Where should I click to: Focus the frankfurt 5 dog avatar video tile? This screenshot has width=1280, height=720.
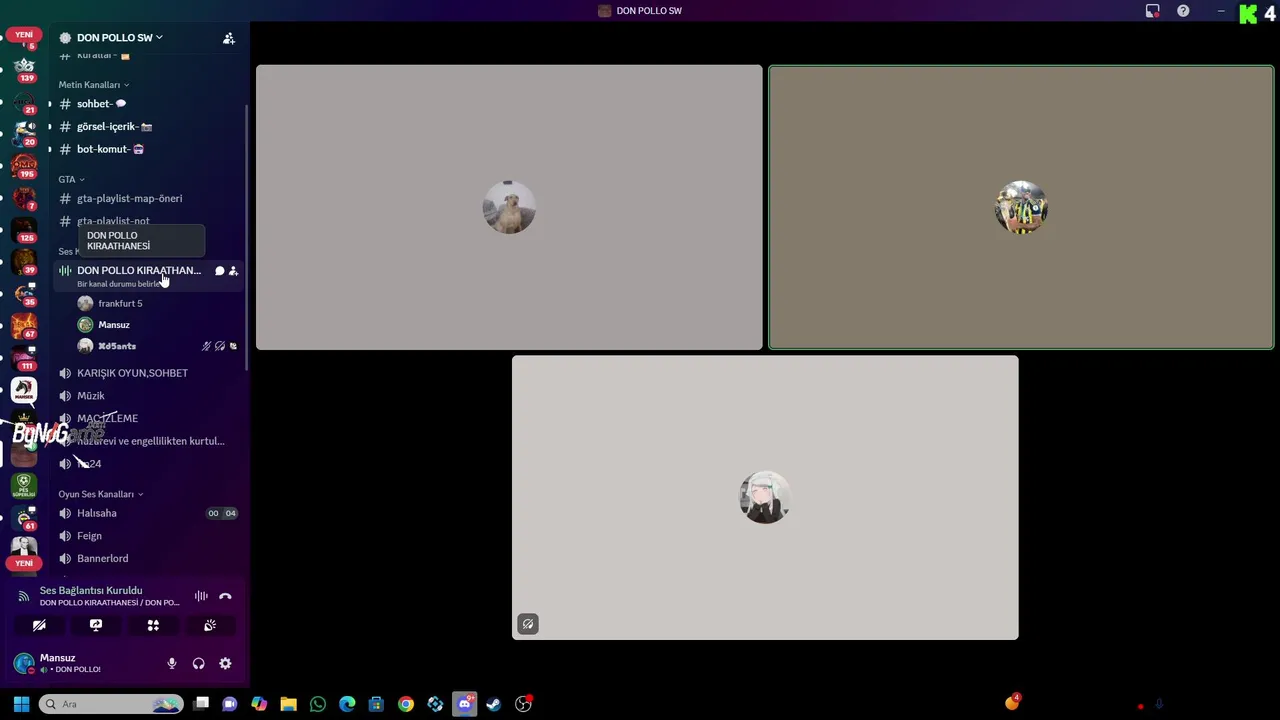509,207
